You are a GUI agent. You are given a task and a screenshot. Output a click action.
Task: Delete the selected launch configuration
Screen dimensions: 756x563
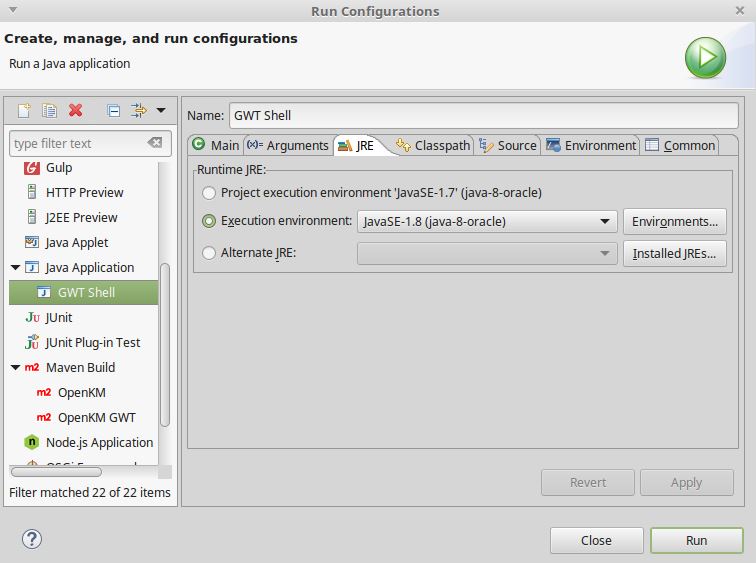click(75, 111)
